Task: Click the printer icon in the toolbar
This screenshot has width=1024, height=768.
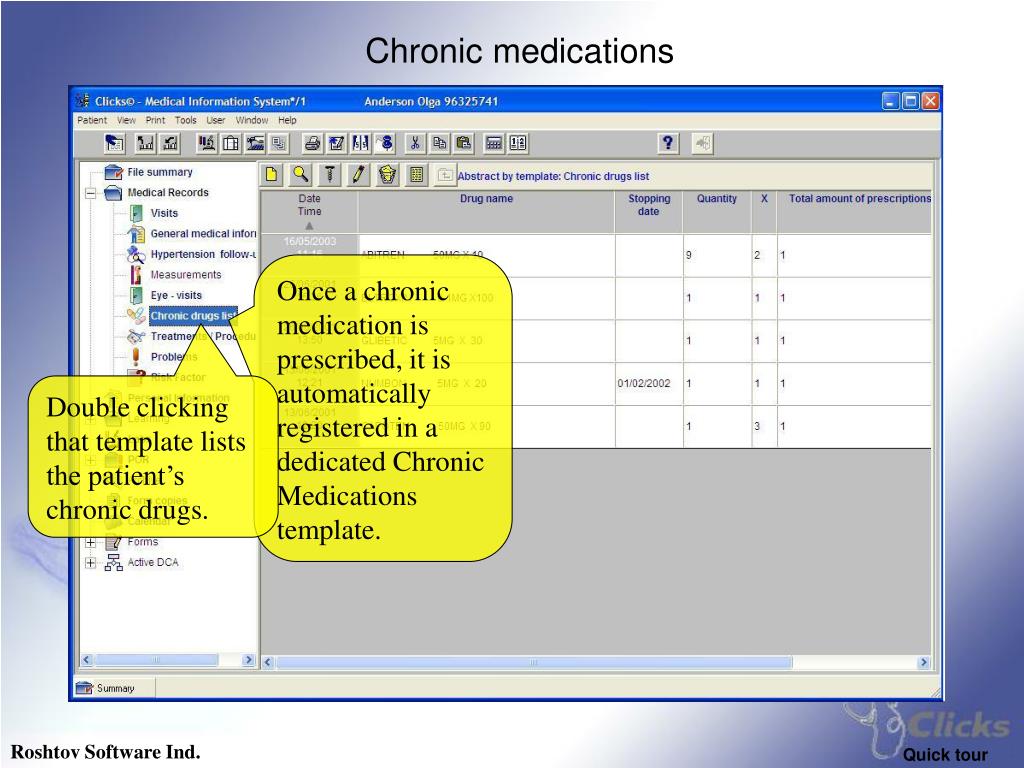Action: tap(312, 143)
